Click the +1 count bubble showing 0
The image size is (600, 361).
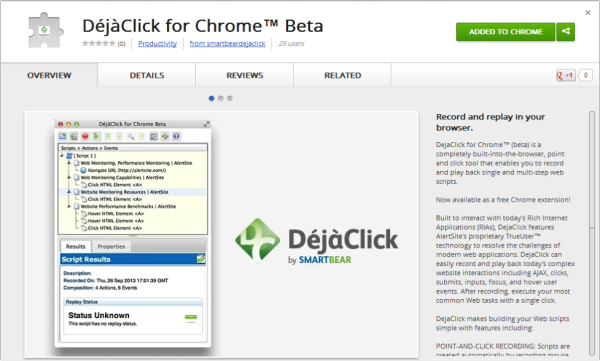pos(585,75)
